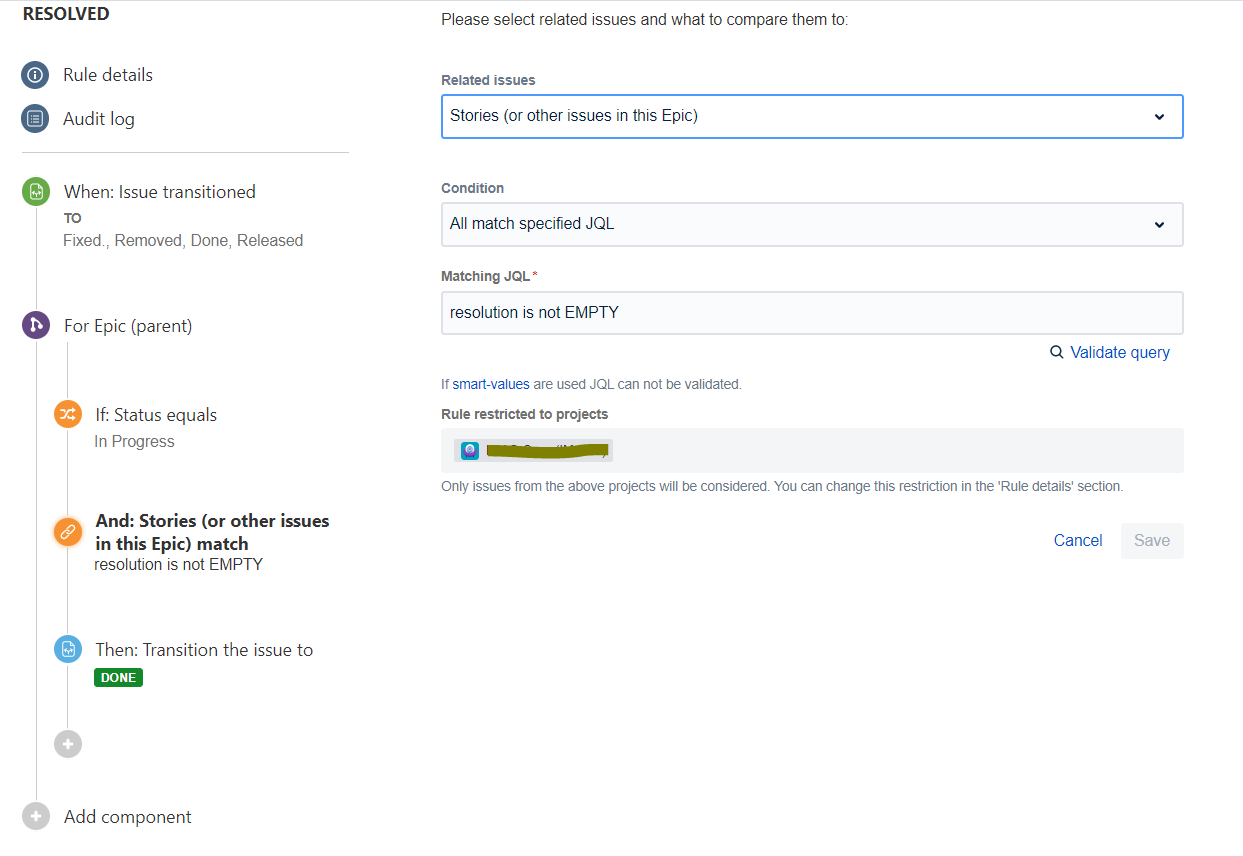Click the Audit log list icon

pos(35,119)
